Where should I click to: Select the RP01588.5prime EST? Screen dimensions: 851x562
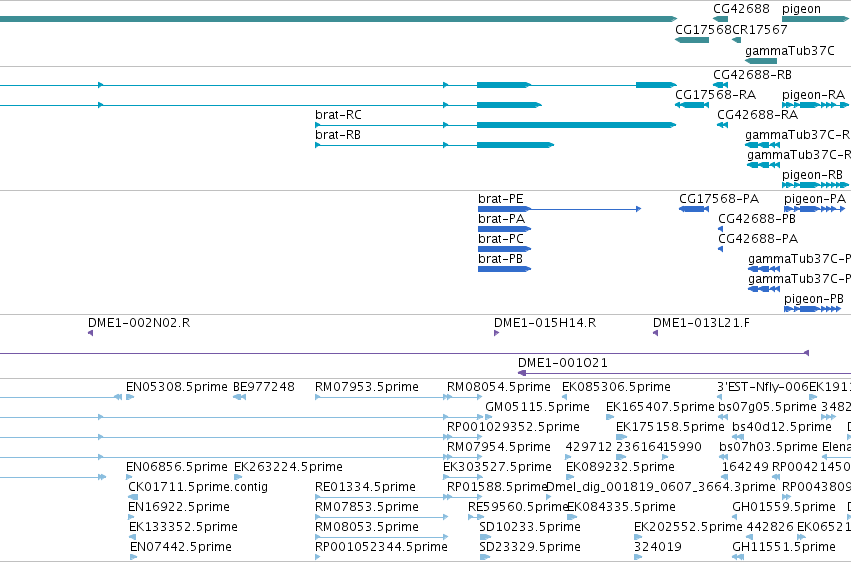pyautogui.click(x=464, y=498)
